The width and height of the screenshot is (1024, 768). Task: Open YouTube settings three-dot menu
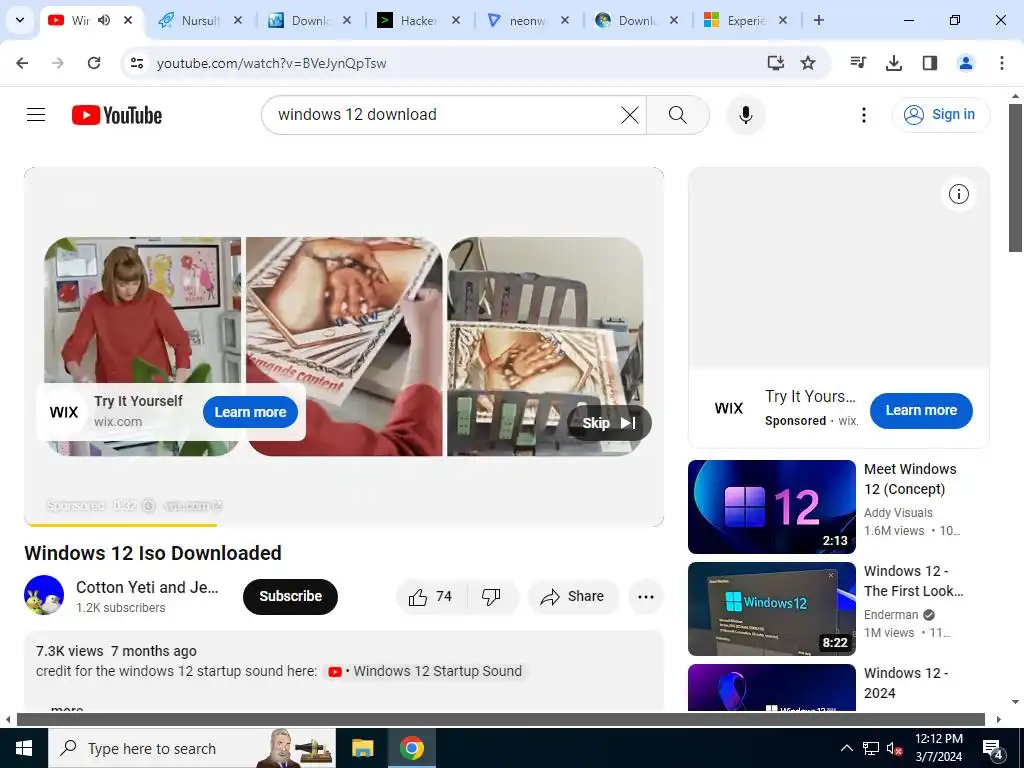coord(863,115)
